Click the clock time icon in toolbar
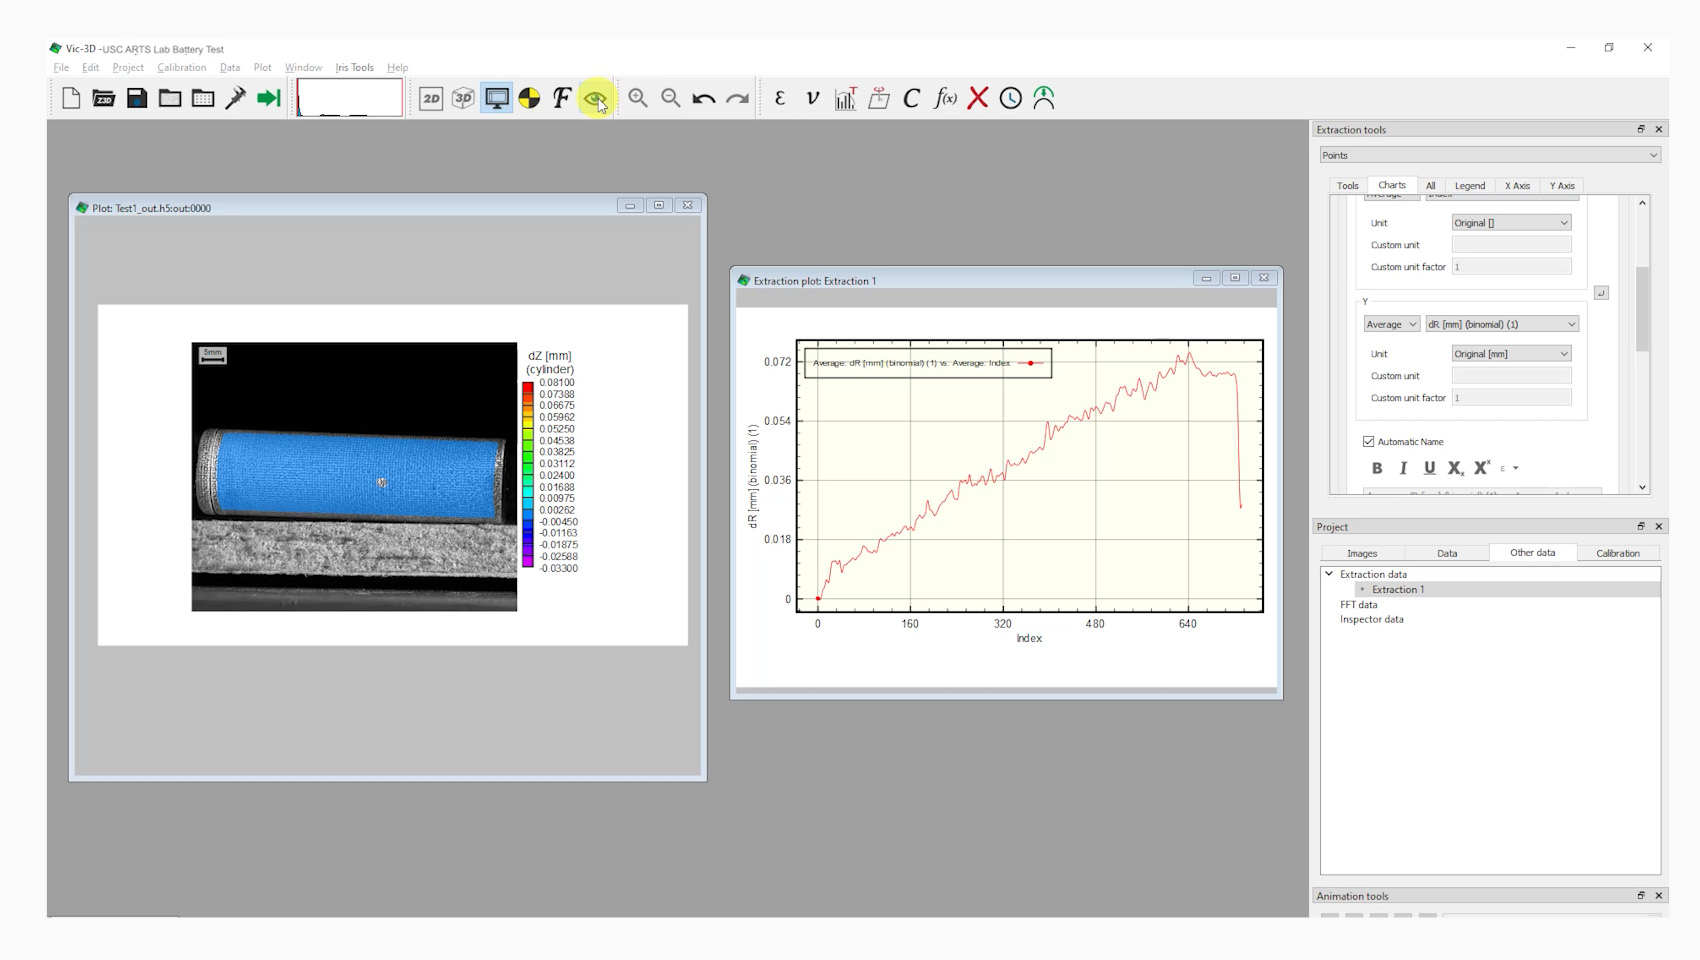 pos(1011,98)
